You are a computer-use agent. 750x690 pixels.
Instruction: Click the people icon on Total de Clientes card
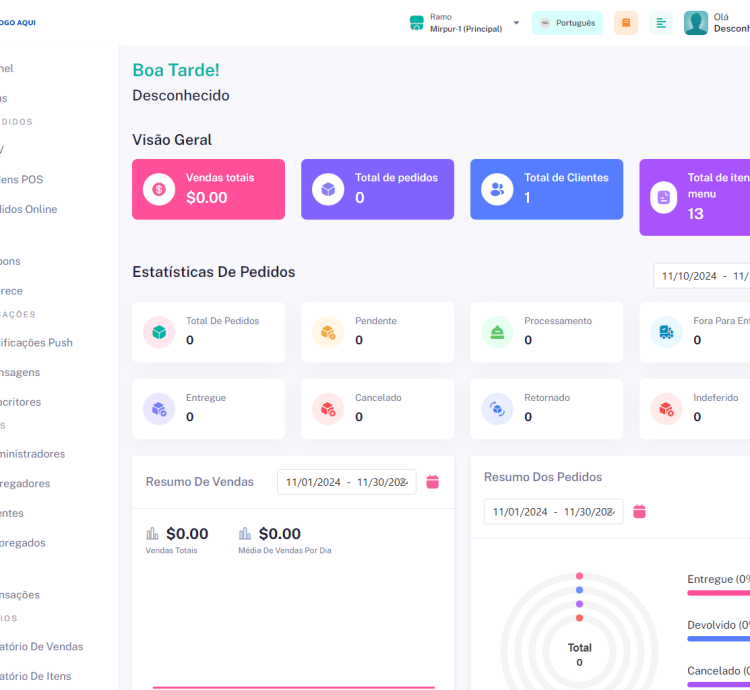(x=497, y=189)
